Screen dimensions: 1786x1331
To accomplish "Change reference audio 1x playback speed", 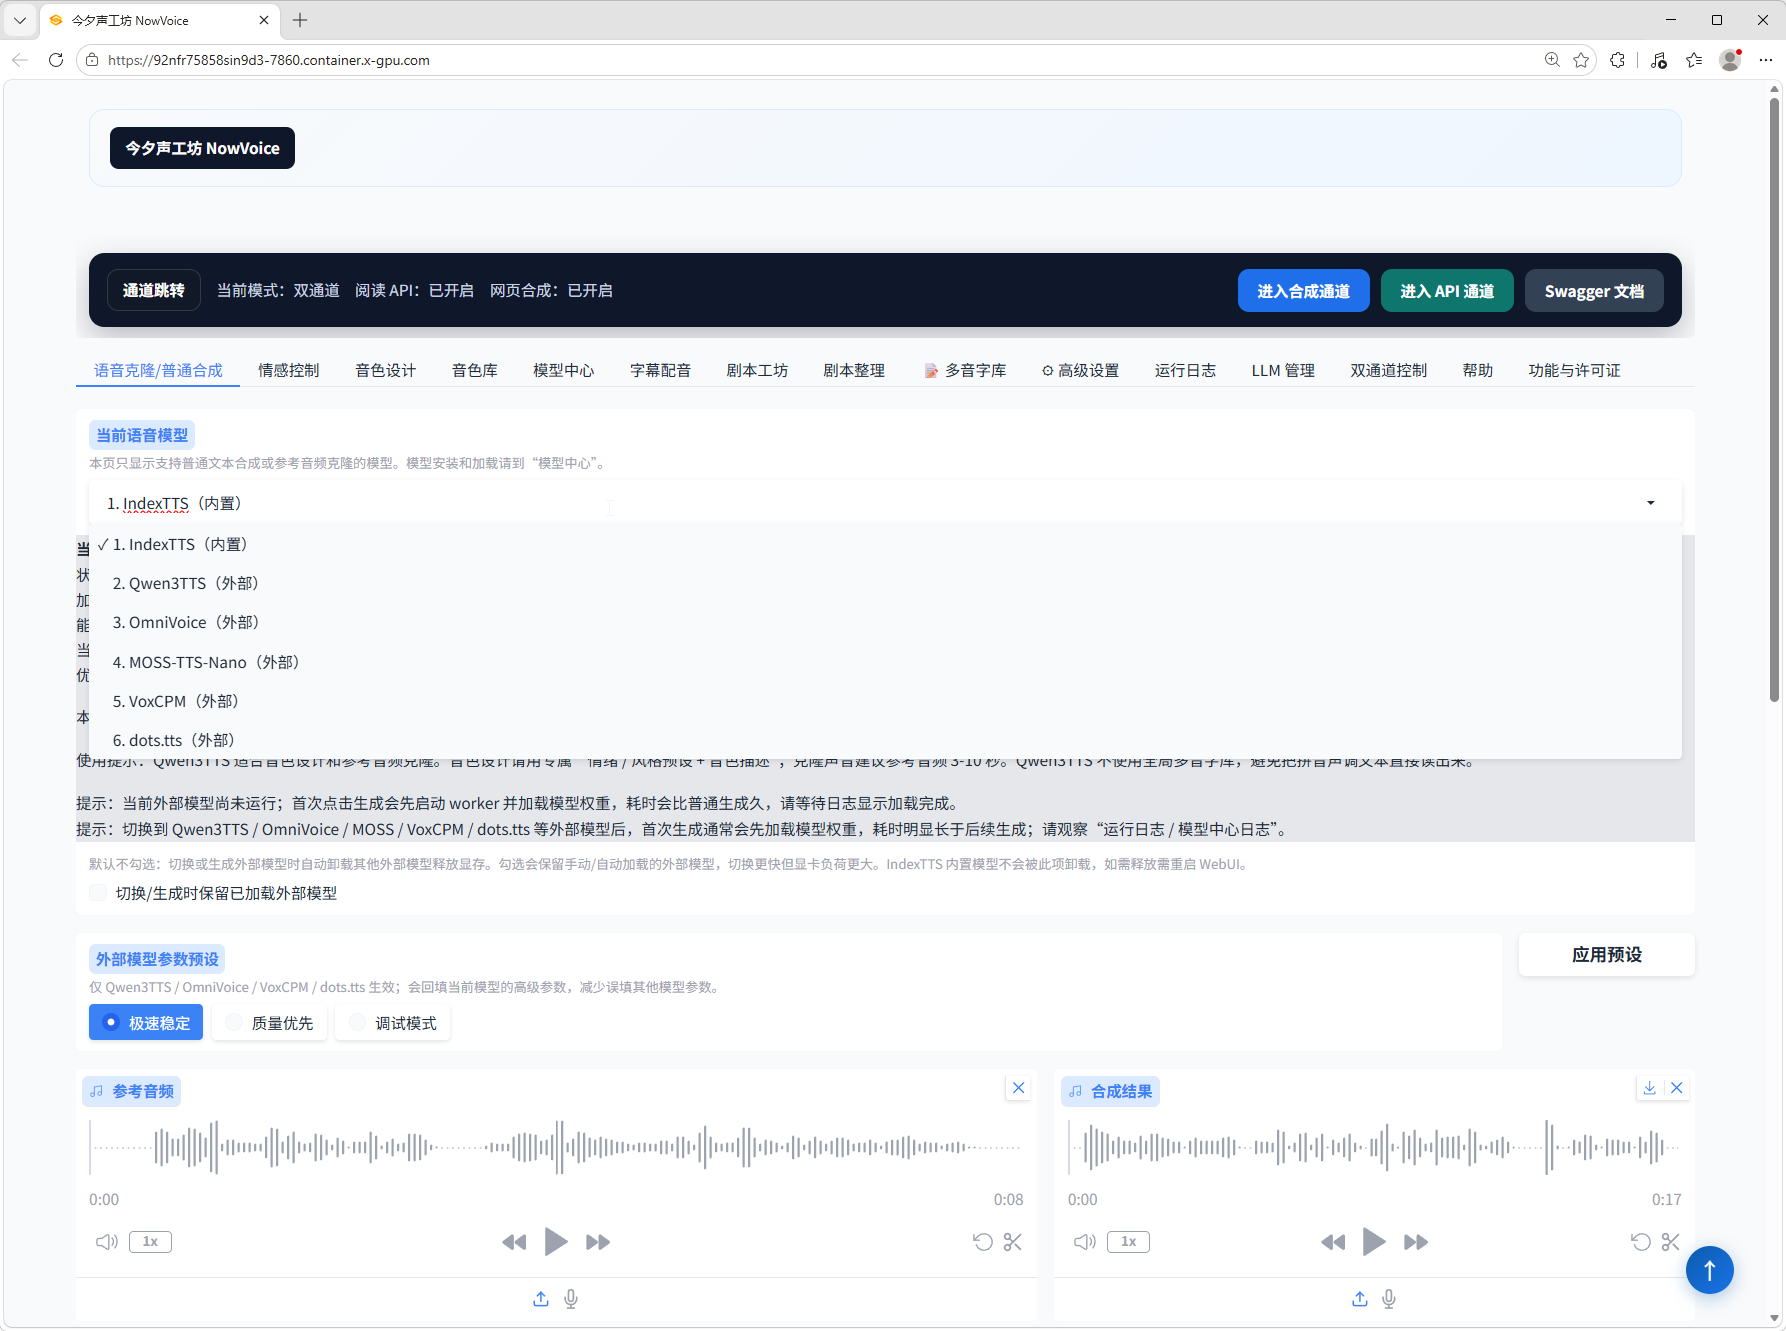I will tap(150, 1242).
